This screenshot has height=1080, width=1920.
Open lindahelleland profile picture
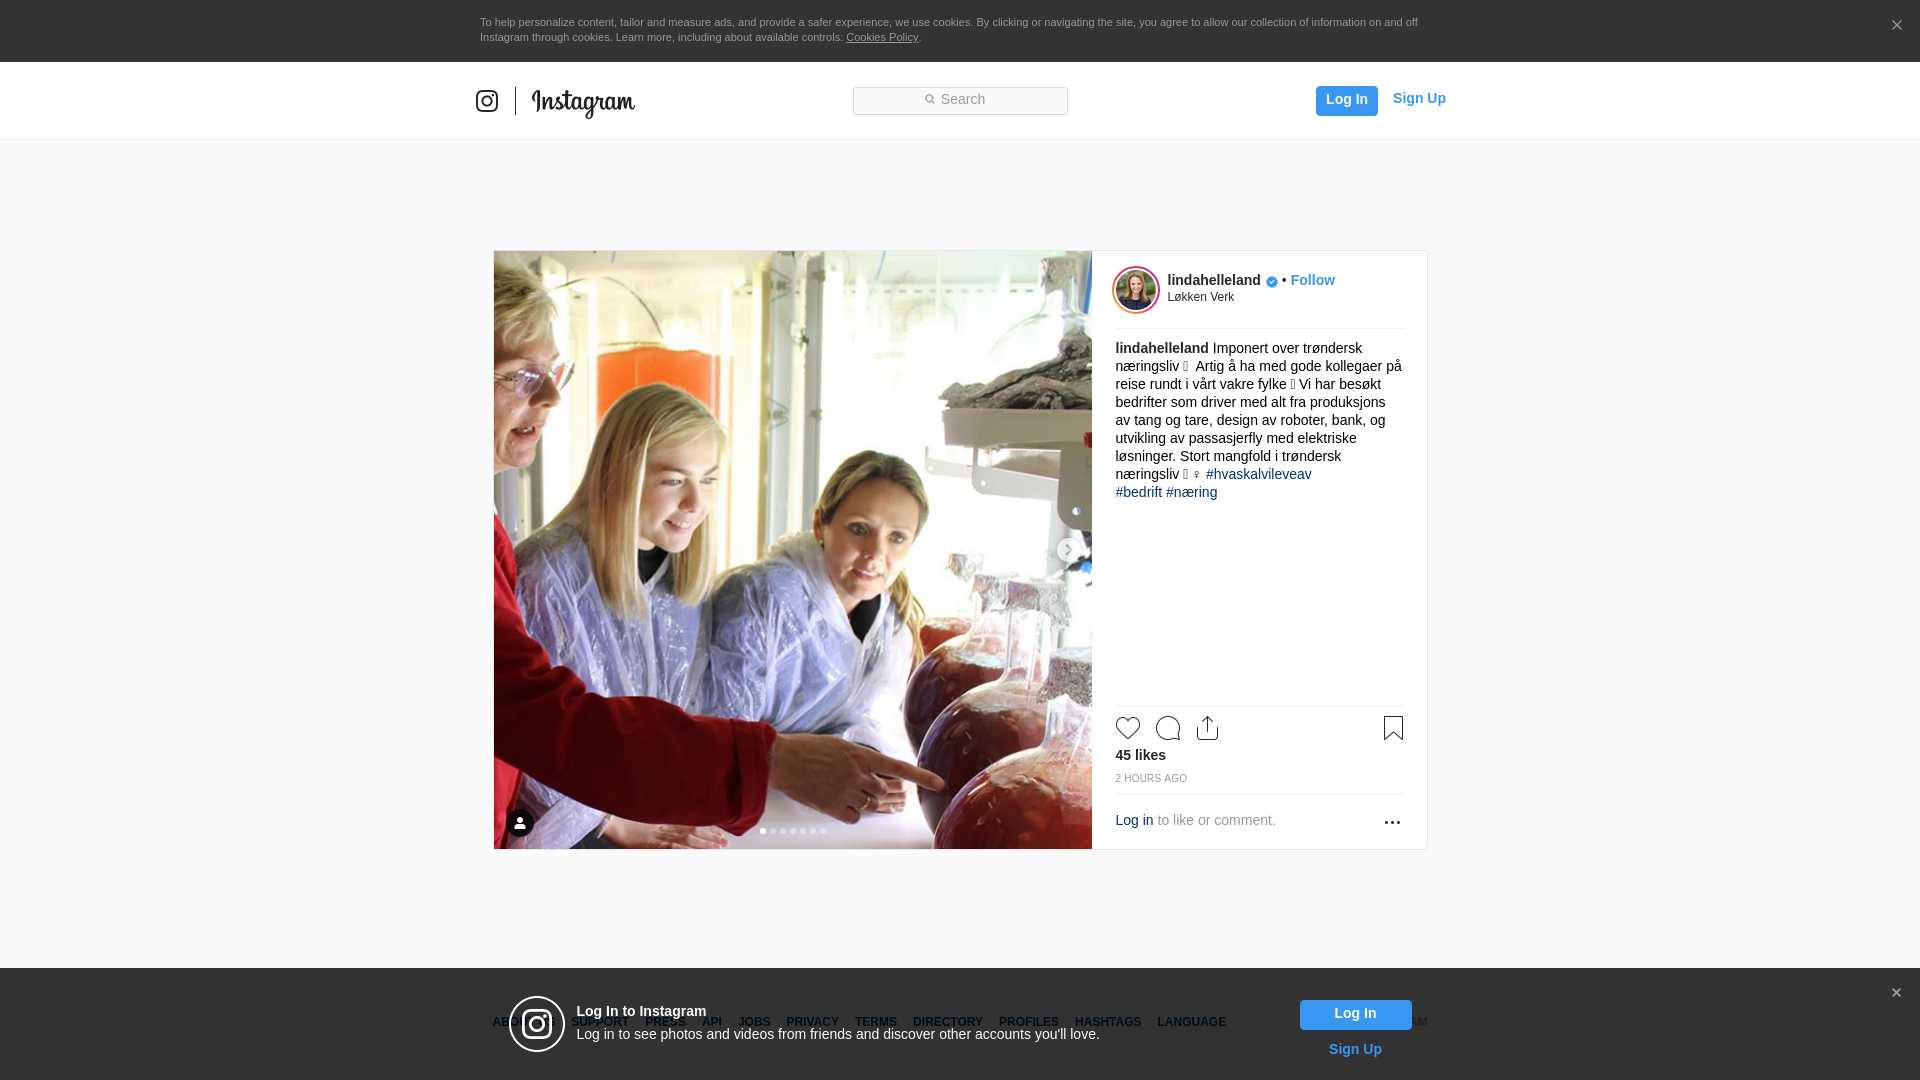pyautogui.click(x=1136, y=290)
